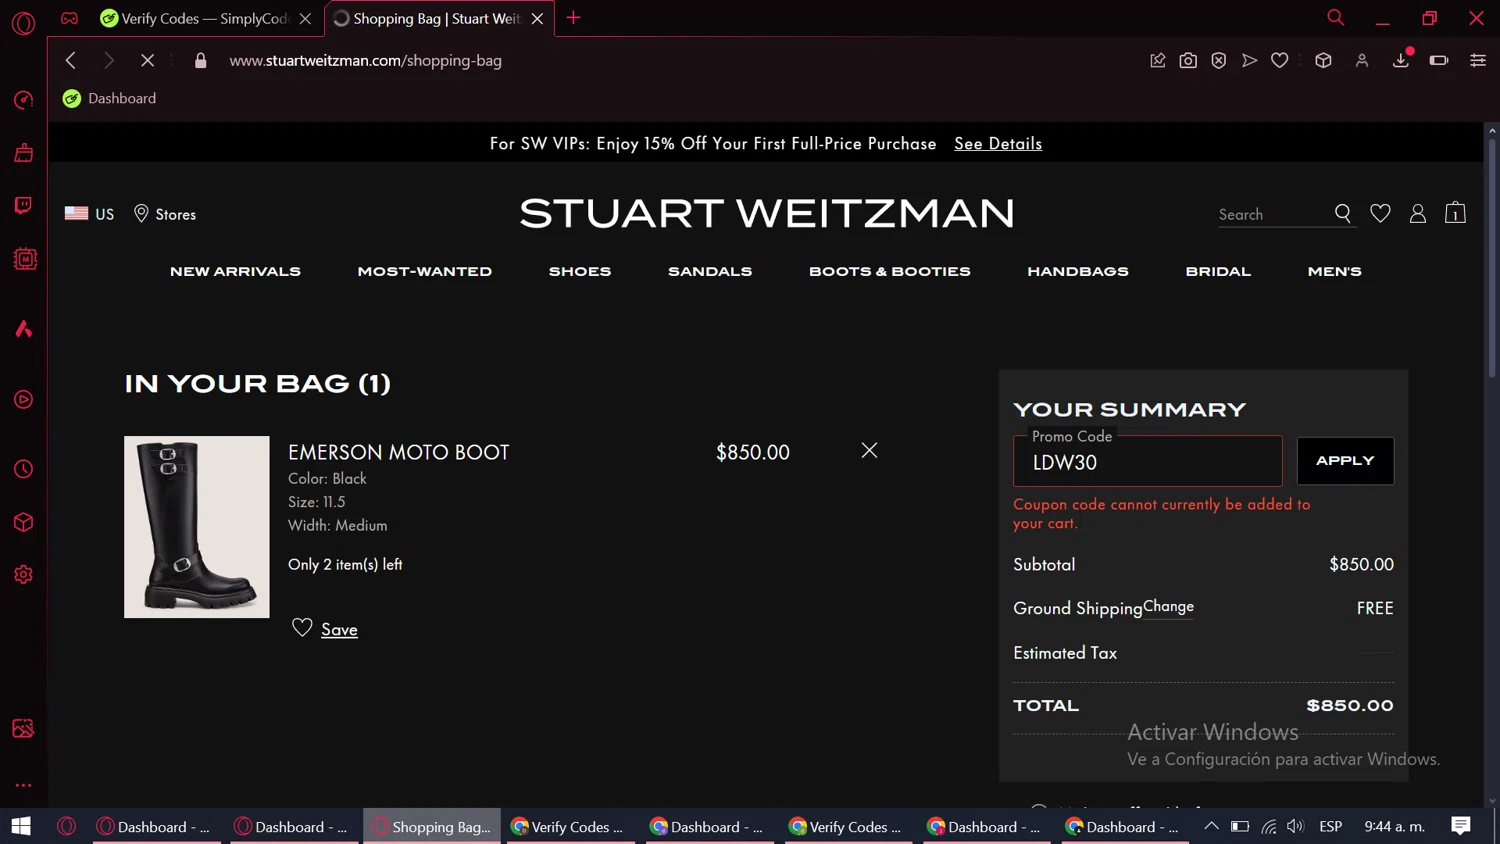Open Aria AI icon in sidebar

[23, 329]
